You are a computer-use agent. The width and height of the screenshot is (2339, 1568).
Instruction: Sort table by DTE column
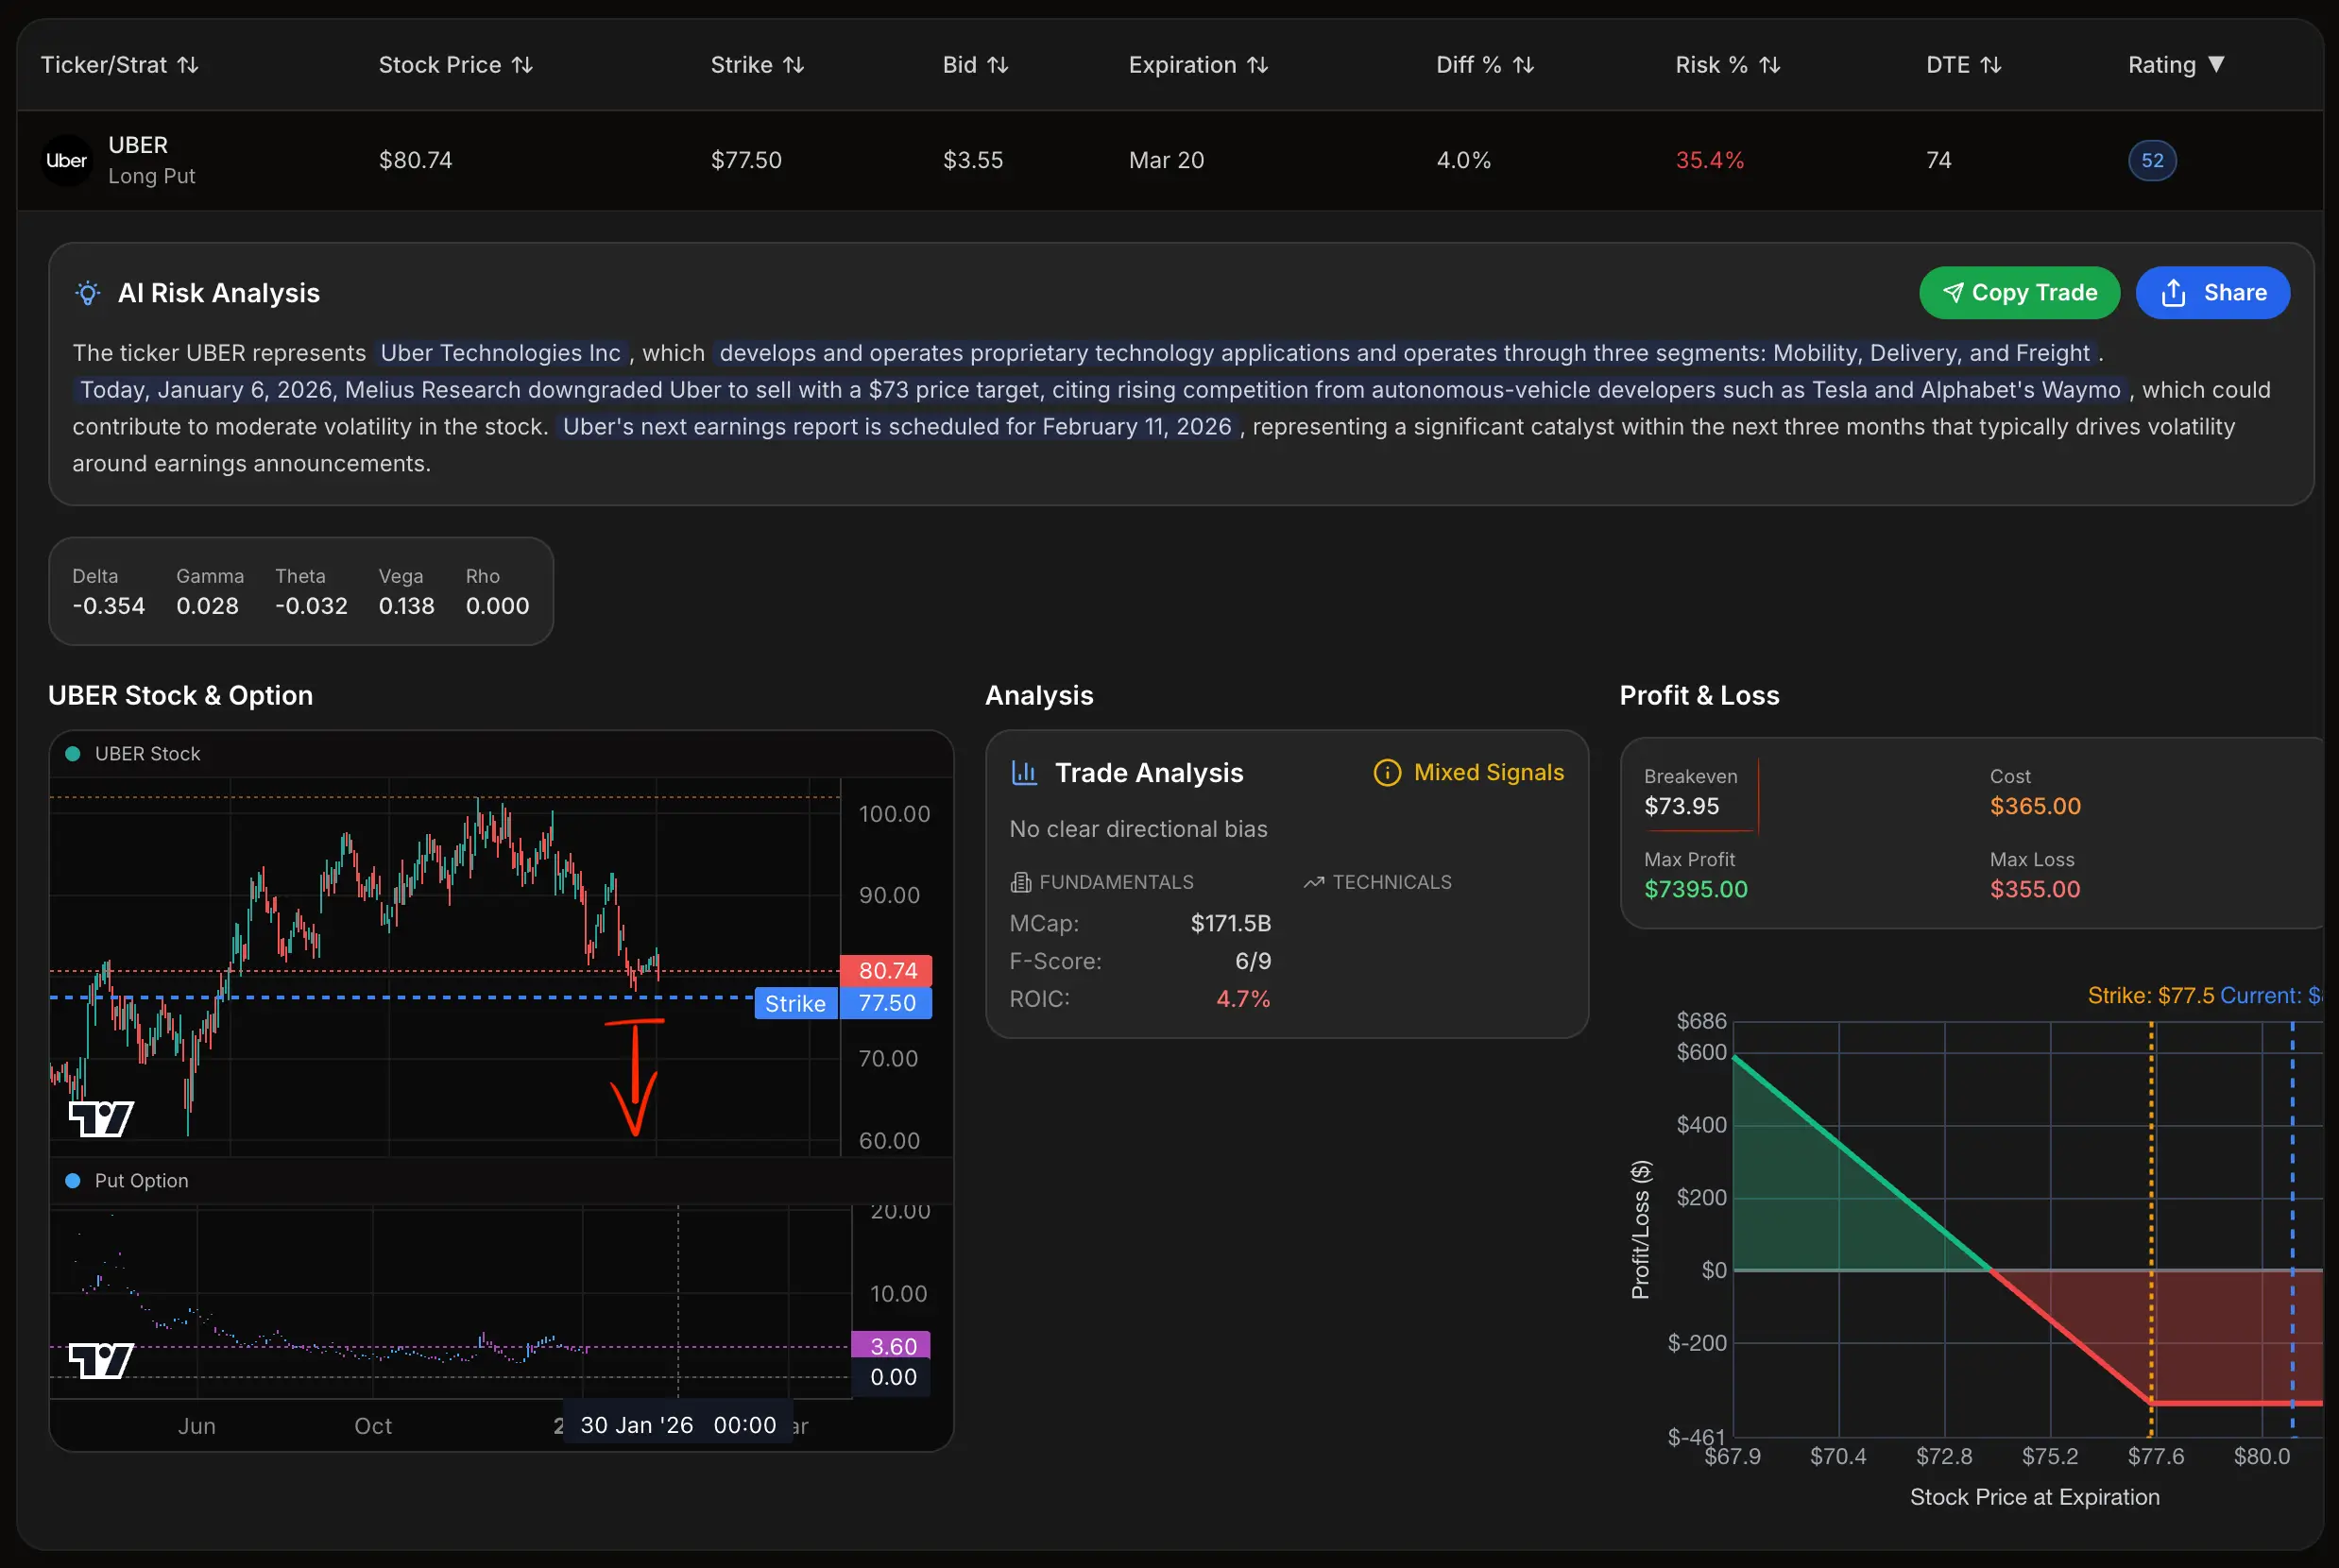[x=1963, y=65]
